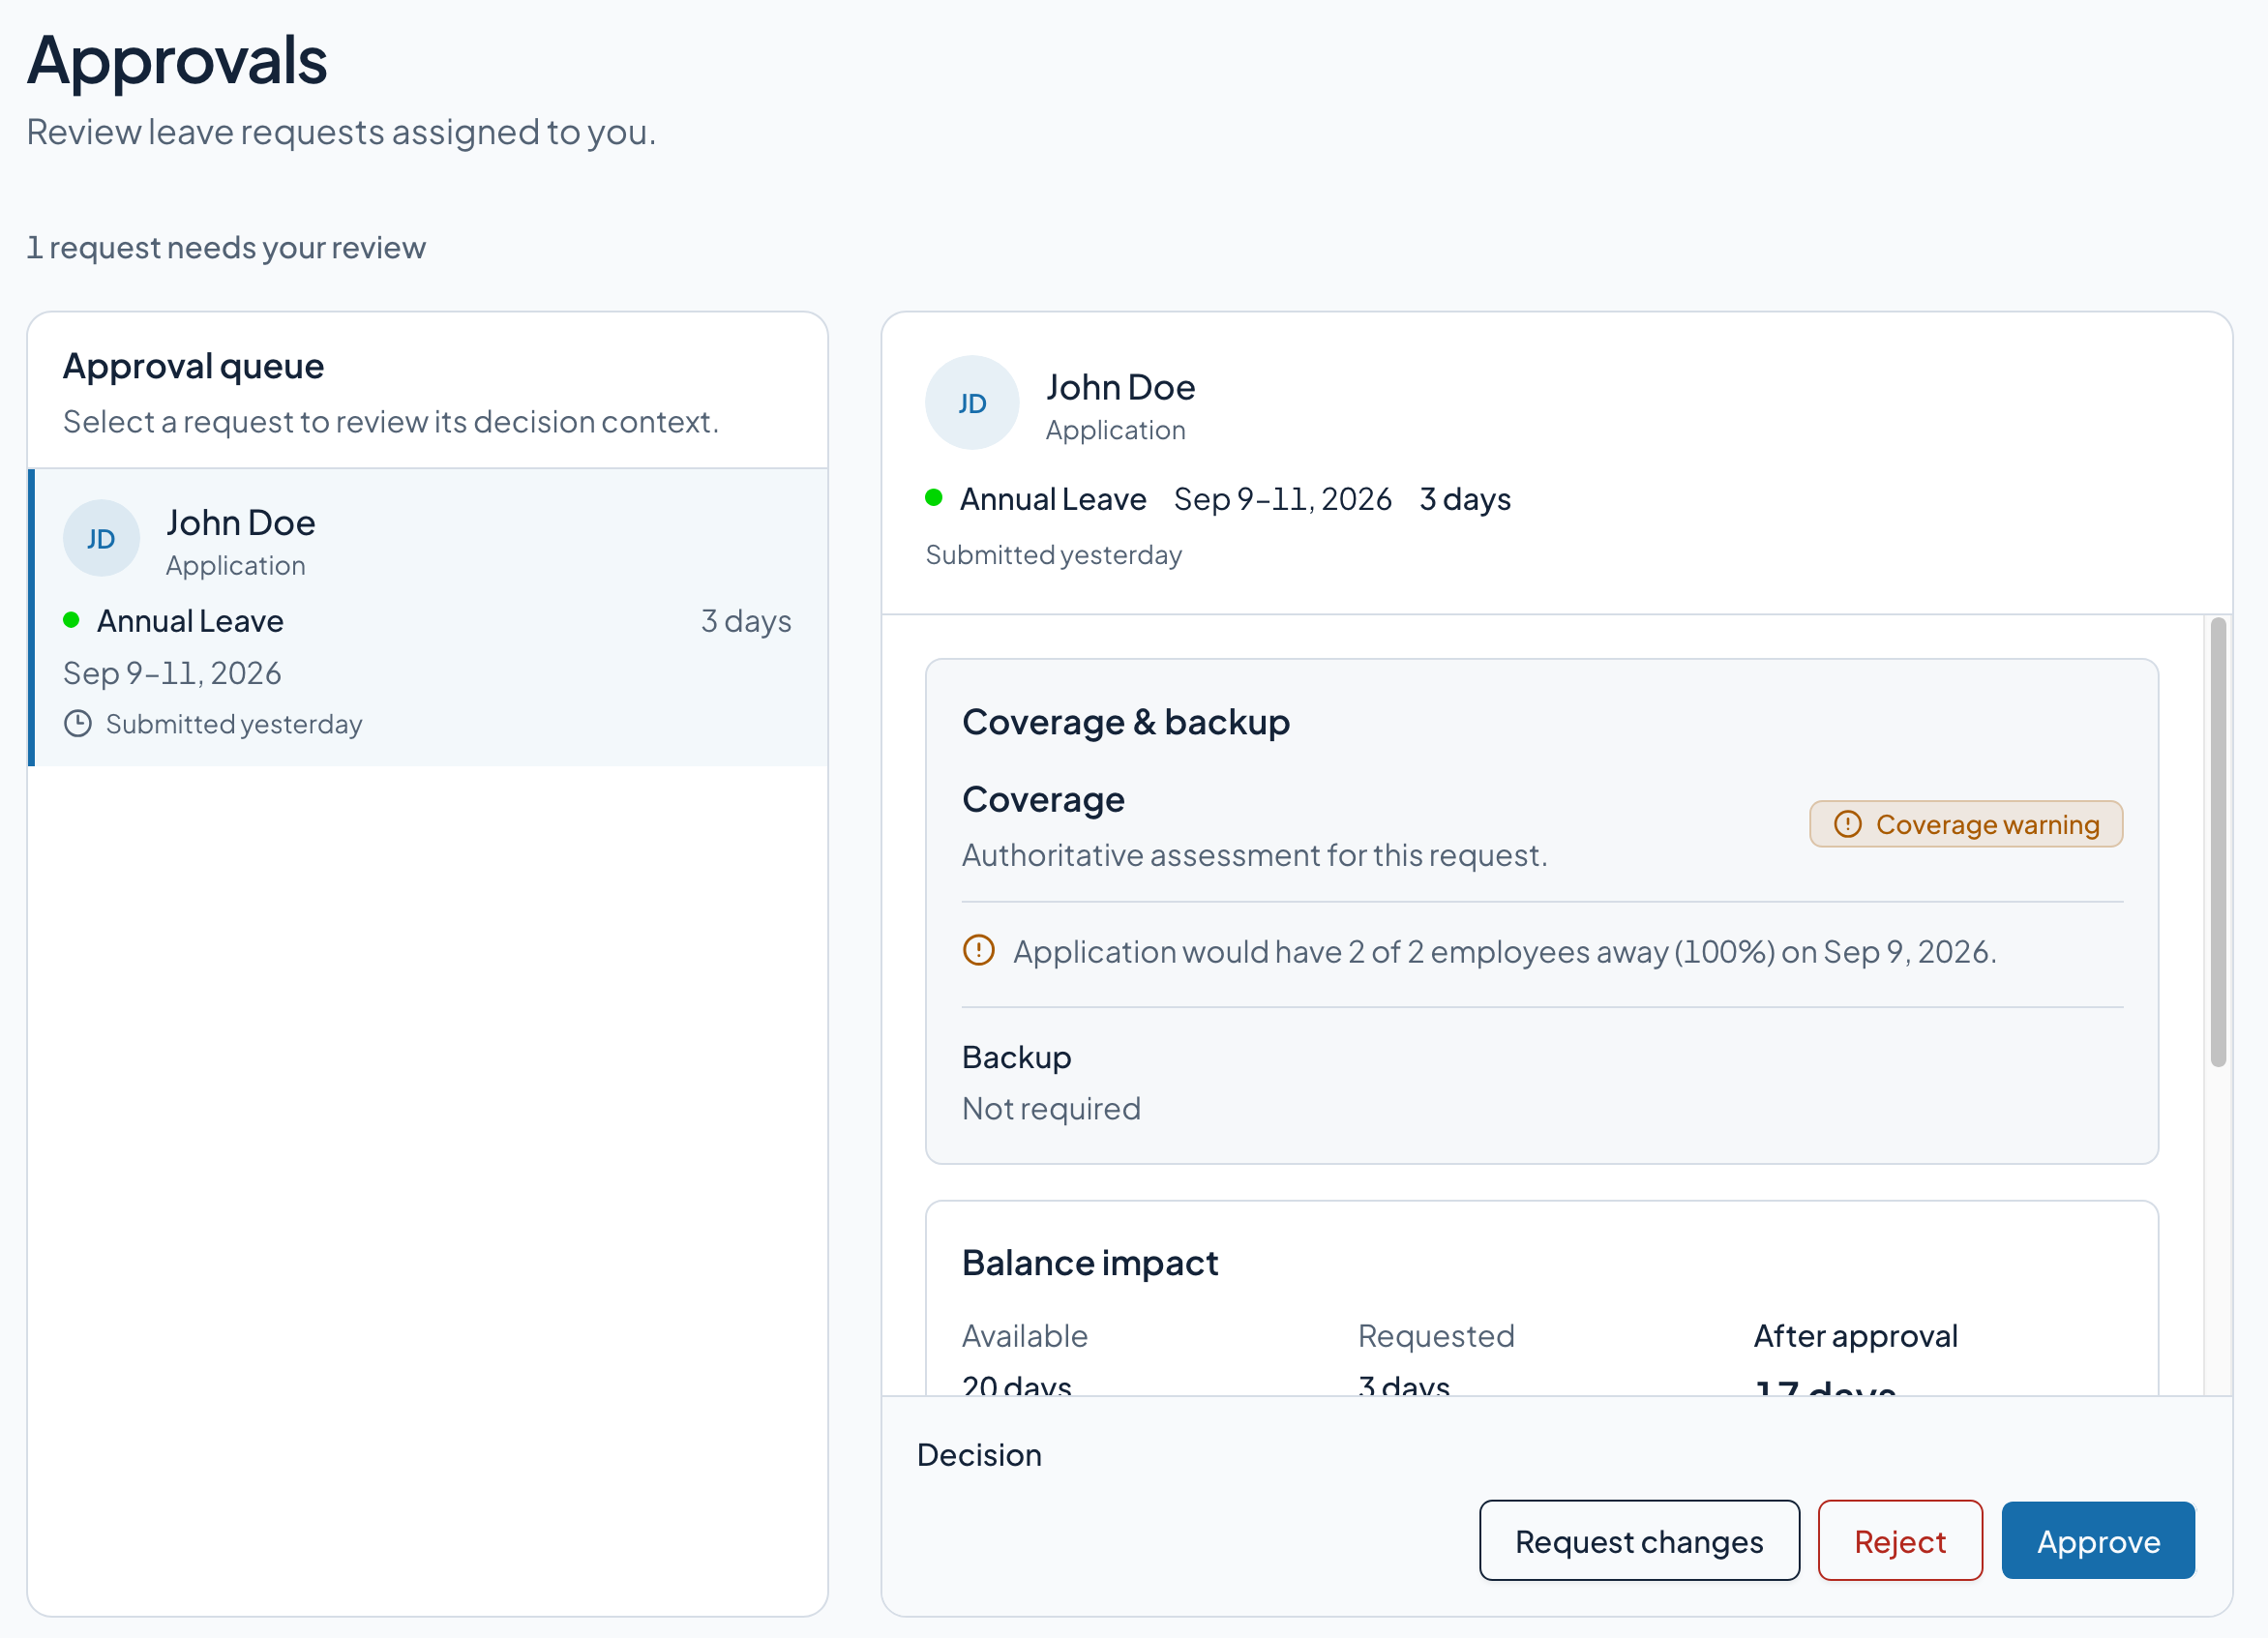Approve John Doe's leave request
Screen dimensions: 2268x1638
[2097, 1540]
